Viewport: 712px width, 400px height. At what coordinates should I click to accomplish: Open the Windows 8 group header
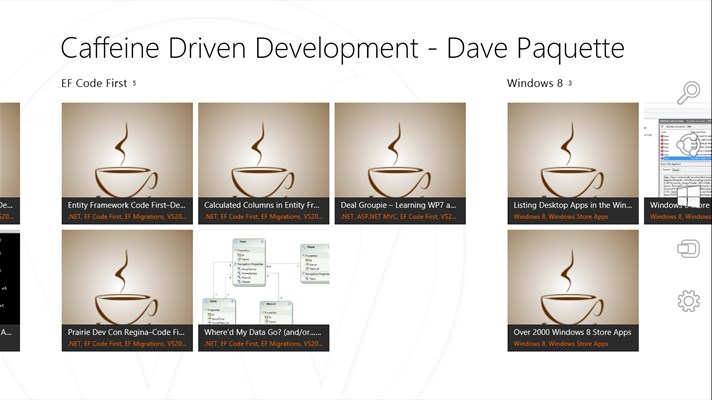coord(539,83)
